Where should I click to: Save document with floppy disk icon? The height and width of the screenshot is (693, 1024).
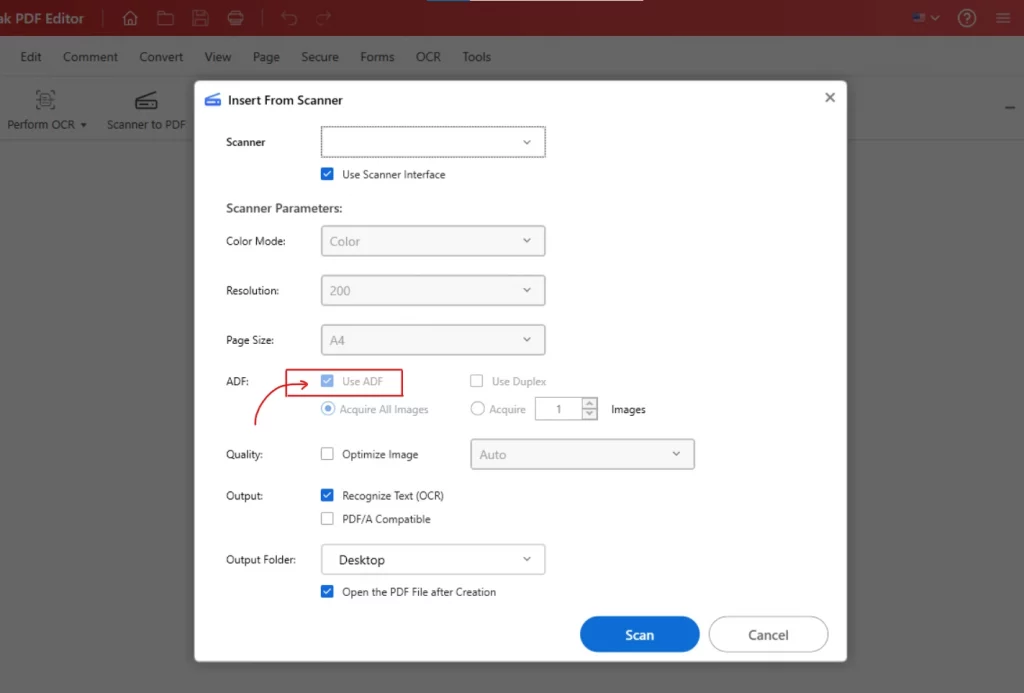tap(200, 18)
